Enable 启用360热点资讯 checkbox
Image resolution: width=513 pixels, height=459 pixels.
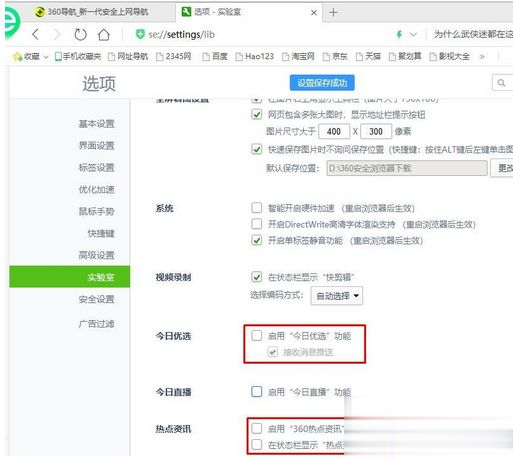tap(256, 428)
